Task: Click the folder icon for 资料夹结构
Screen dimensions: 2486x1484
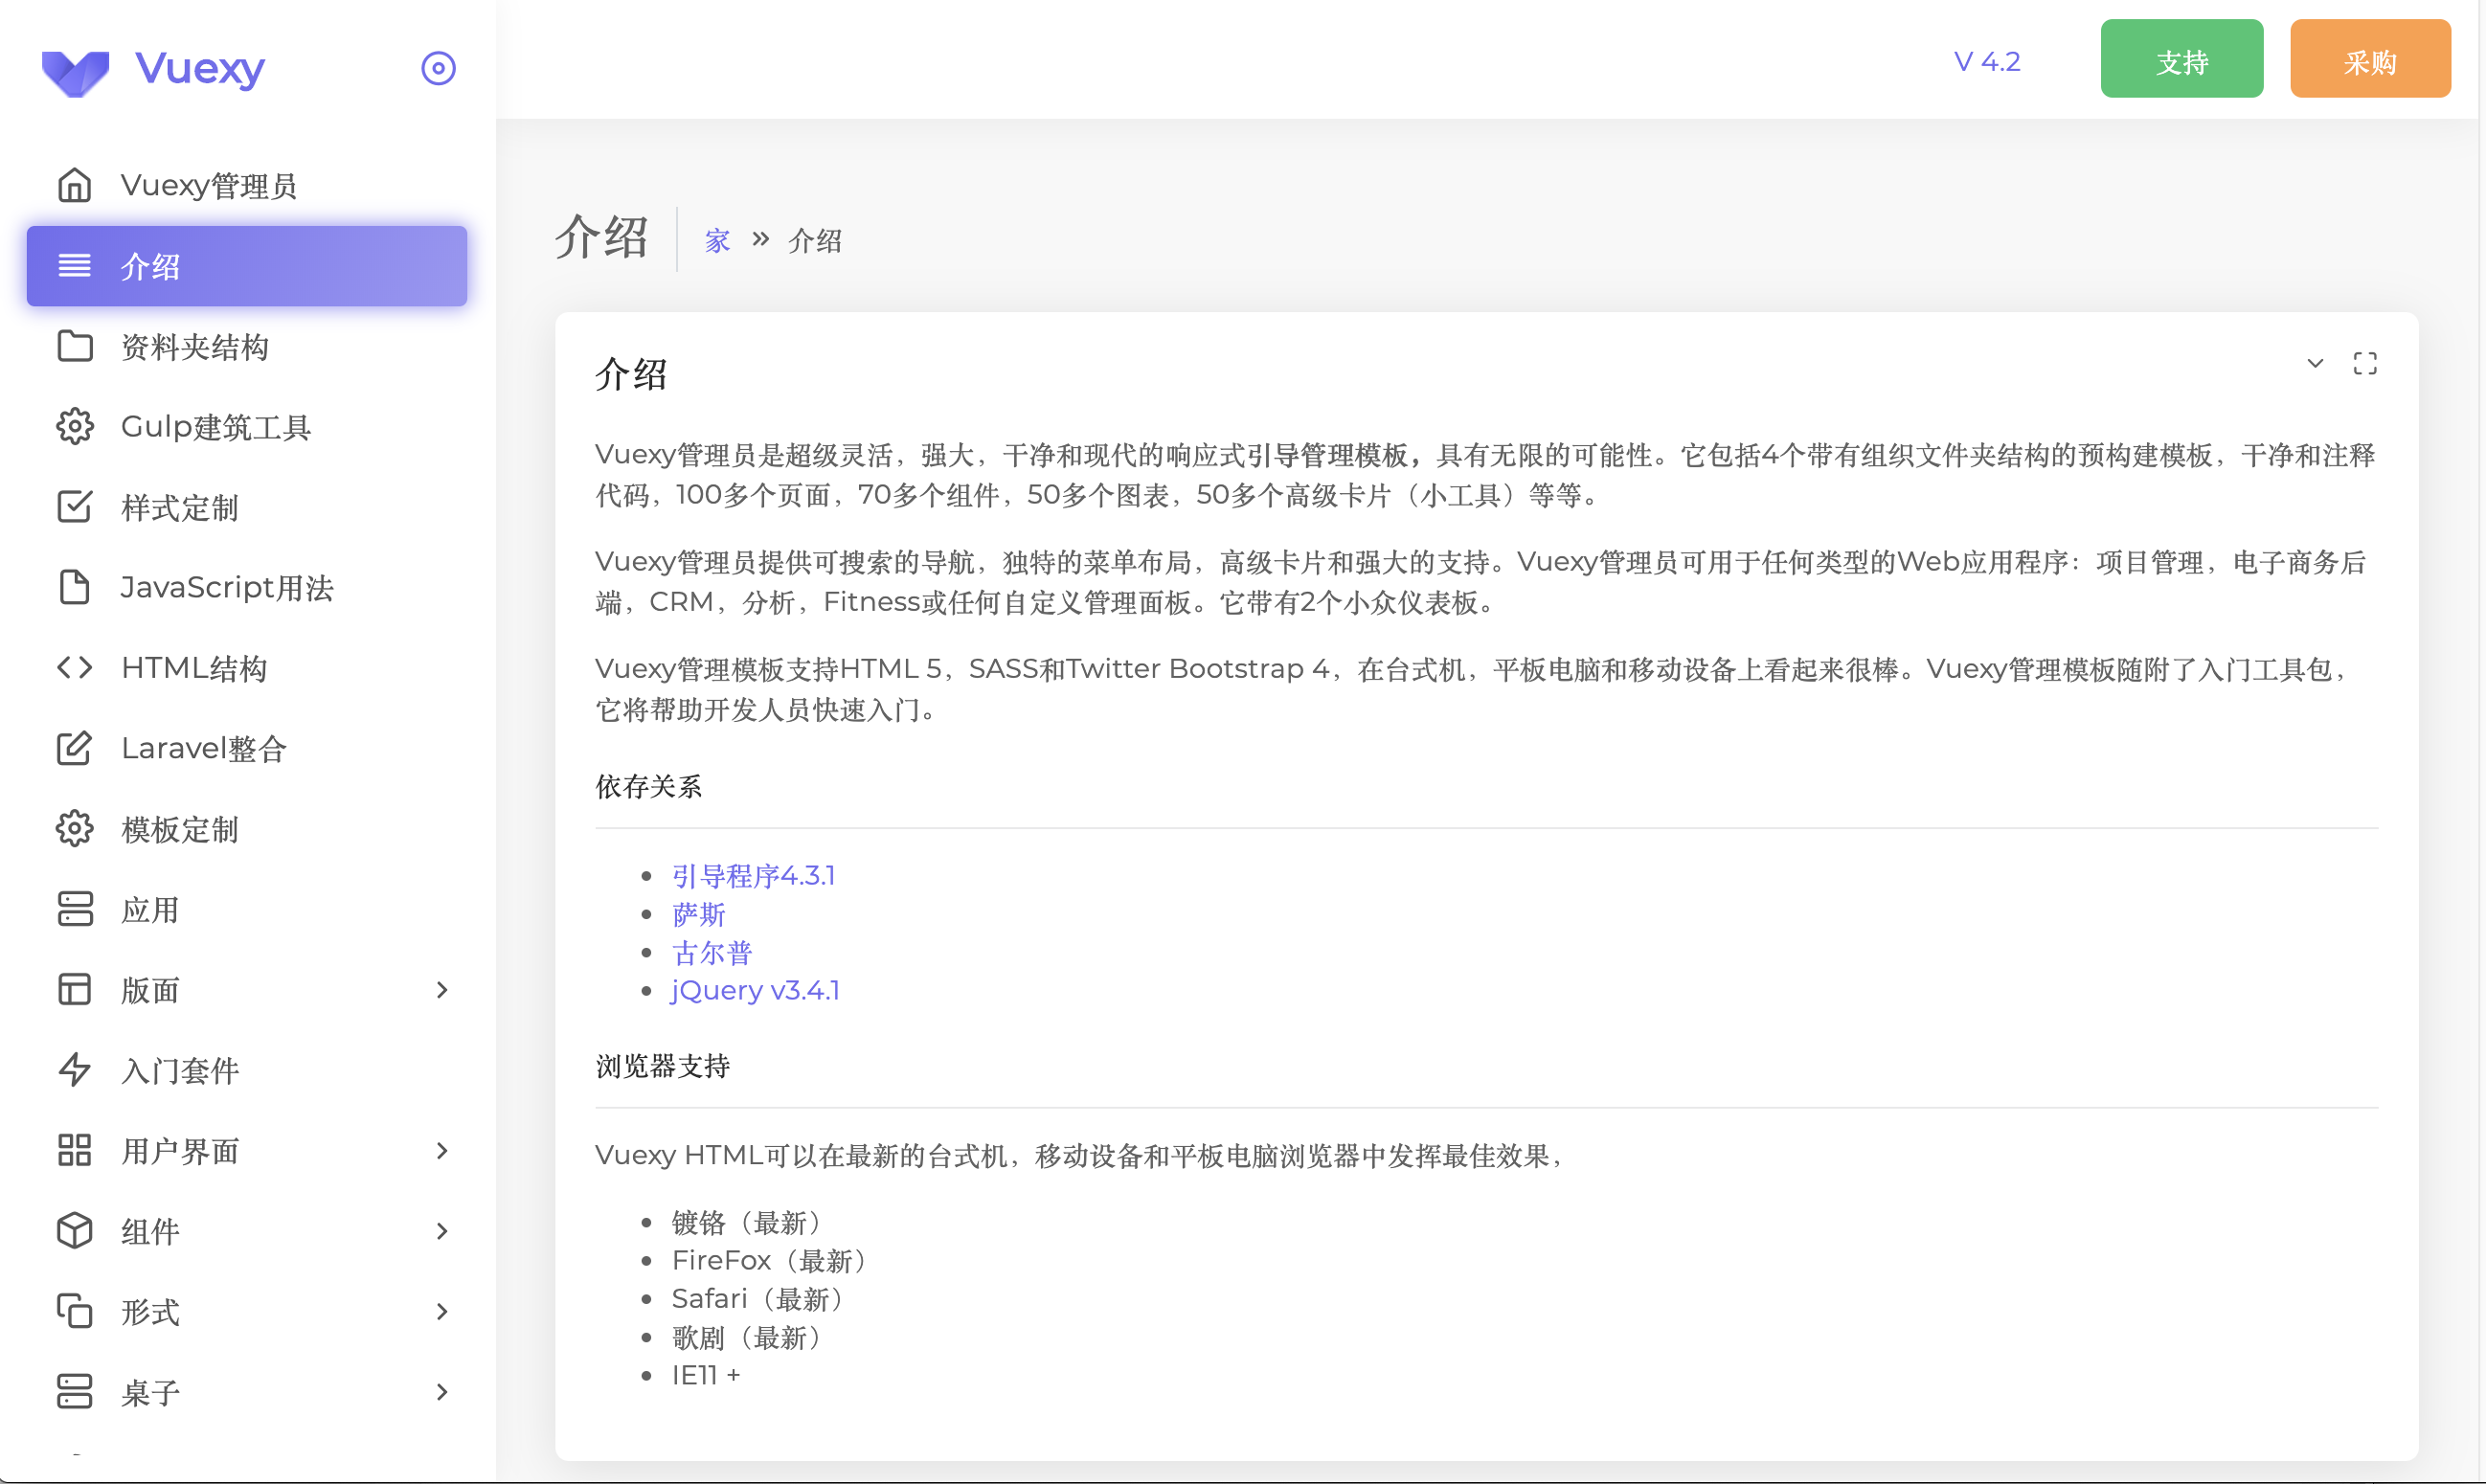Action: click(75, 346)
